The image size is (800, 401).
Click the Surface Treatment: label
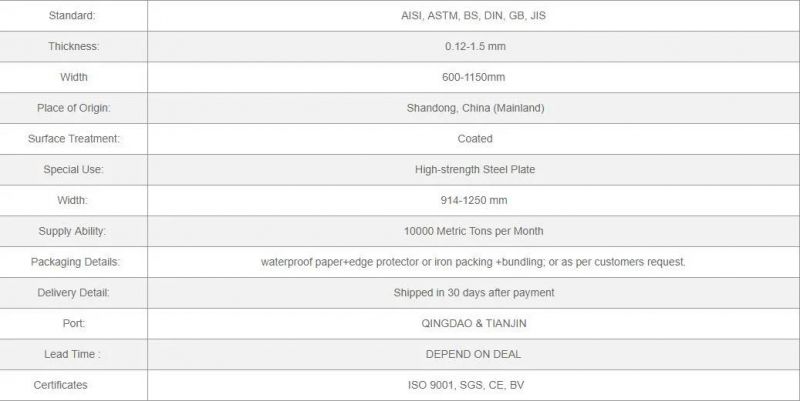(x=73, y=139)
